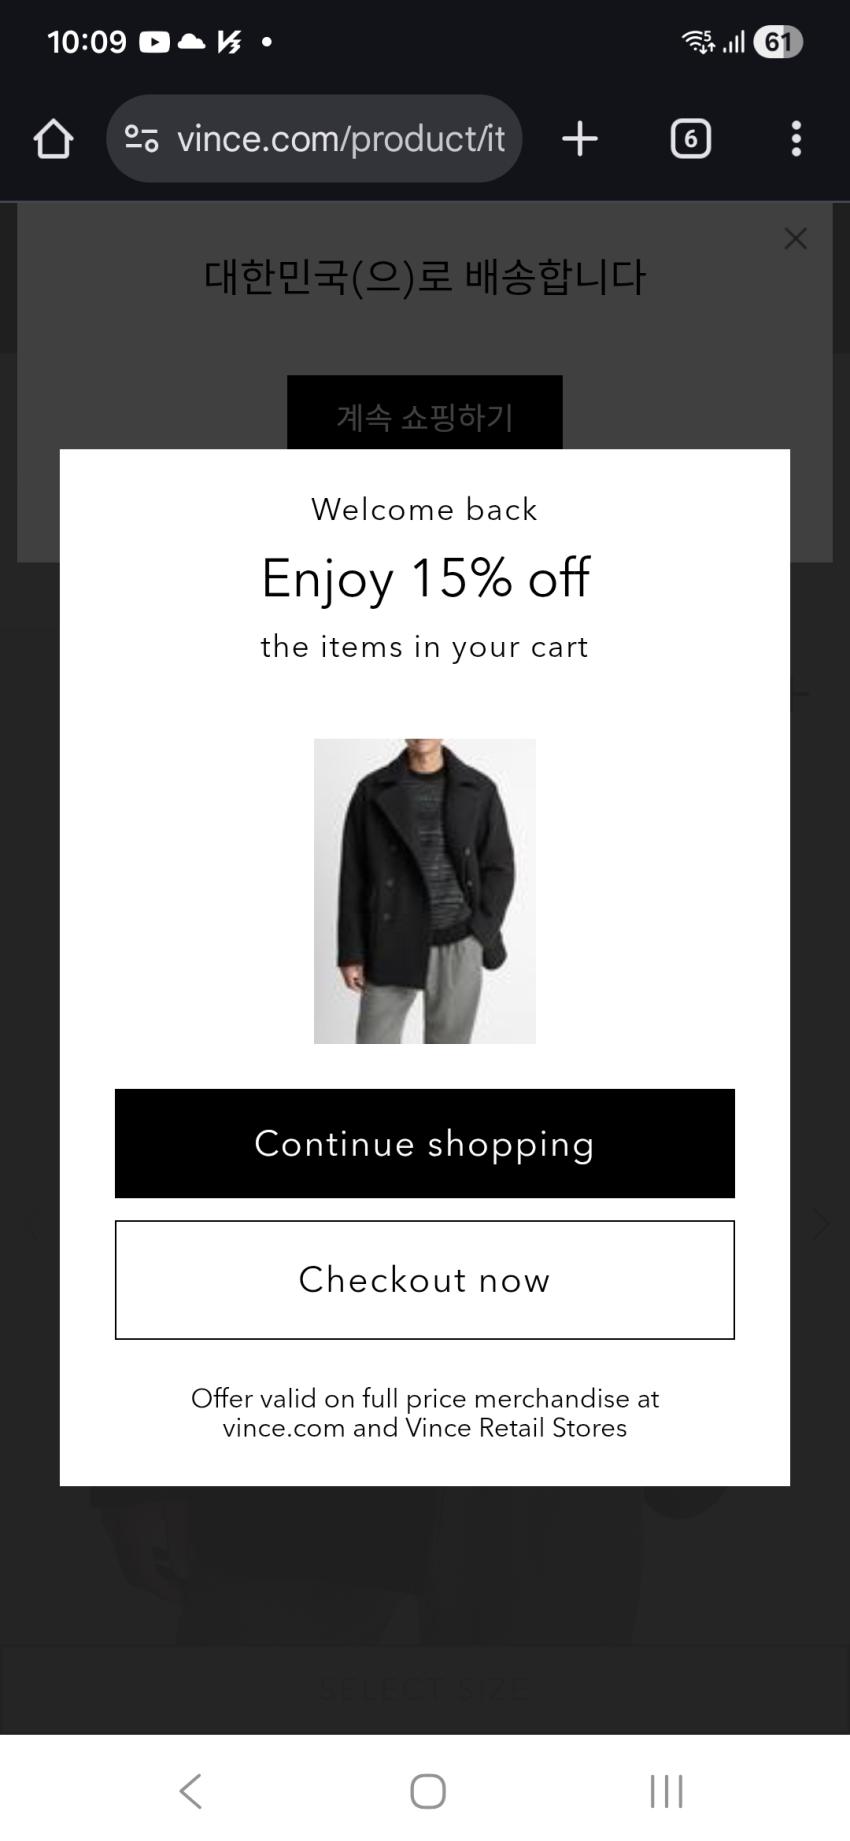
Task: Tap the cloud notification icon
Action: pos(191,42)
